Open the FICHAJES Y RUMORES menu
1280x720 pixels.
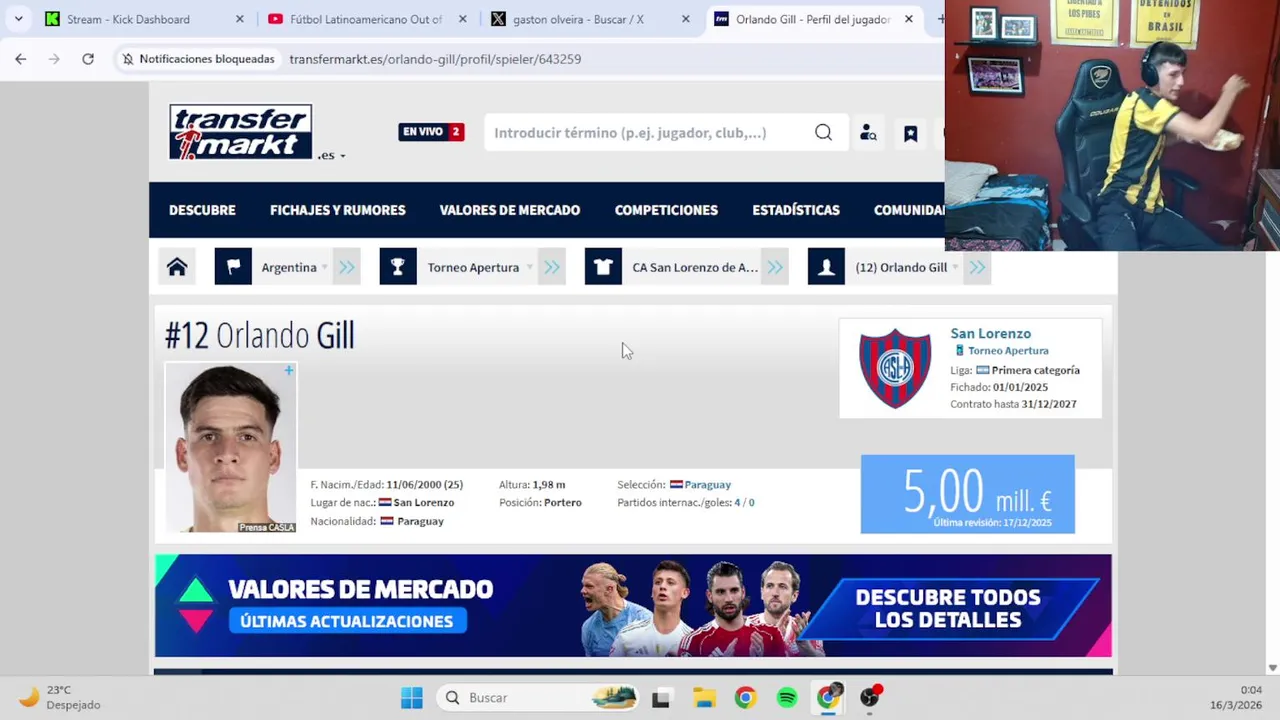point(338,210)
